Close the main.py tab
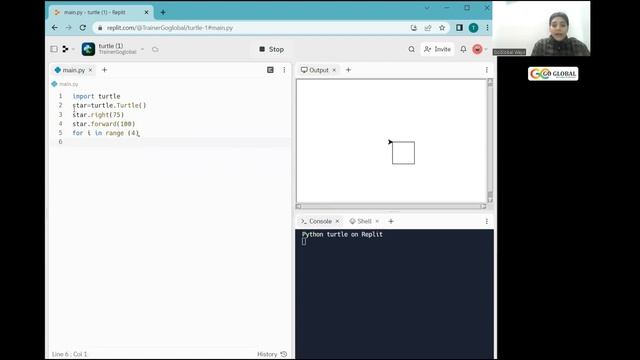This screenshot has height=360, width=640. (x=91, y=70)
